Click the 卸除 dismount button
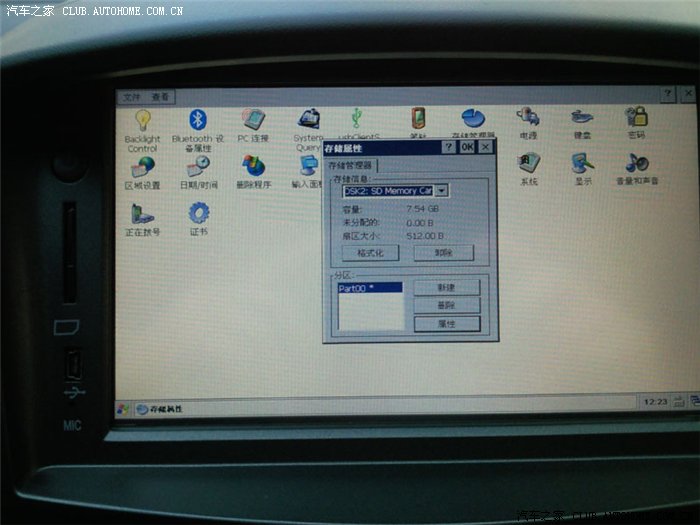Screen dimensions: 700x525 click(444, 253)
